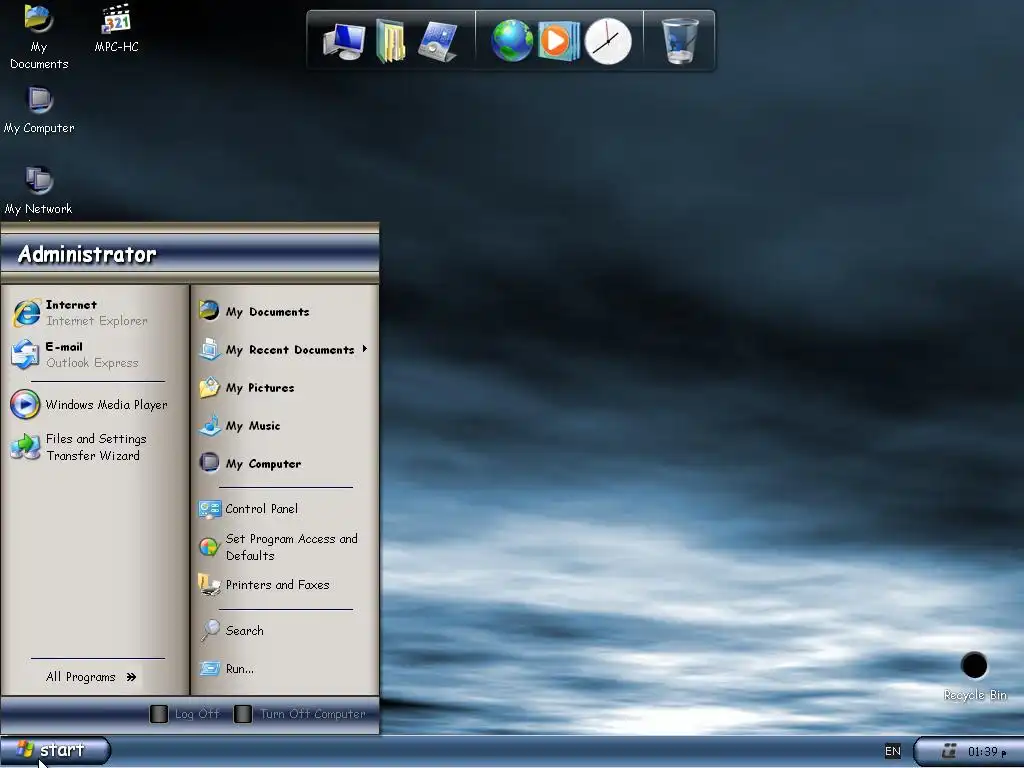Open My Documents desktop icon
Viewport: 1024px width, 768px height.
coord(39,36)
